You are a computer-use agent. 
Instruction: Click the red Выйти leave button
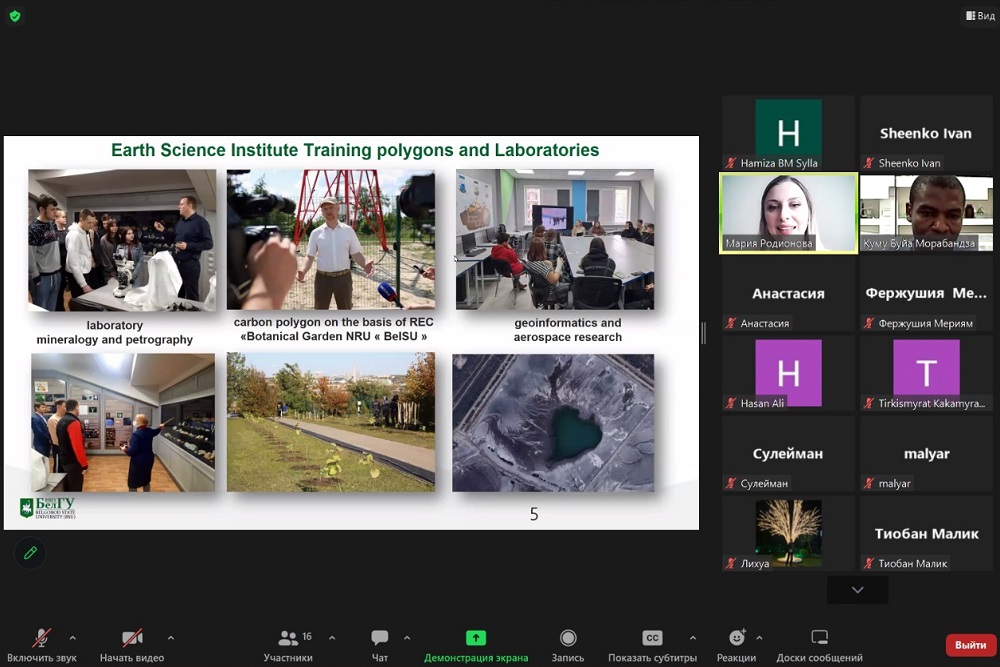click(970, 645)
